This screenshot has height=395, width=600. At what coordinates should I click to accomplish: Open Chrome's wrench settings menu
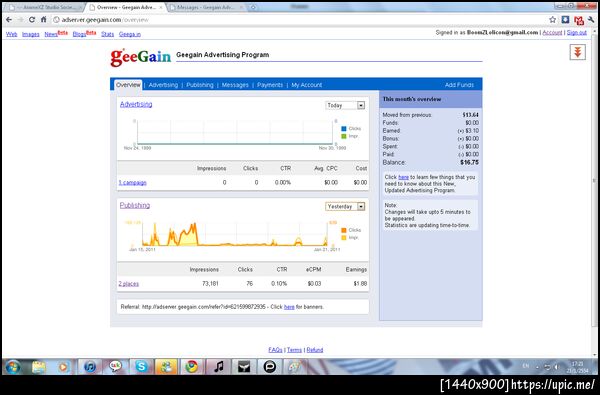pyautogui.click(x=592, y=20)
